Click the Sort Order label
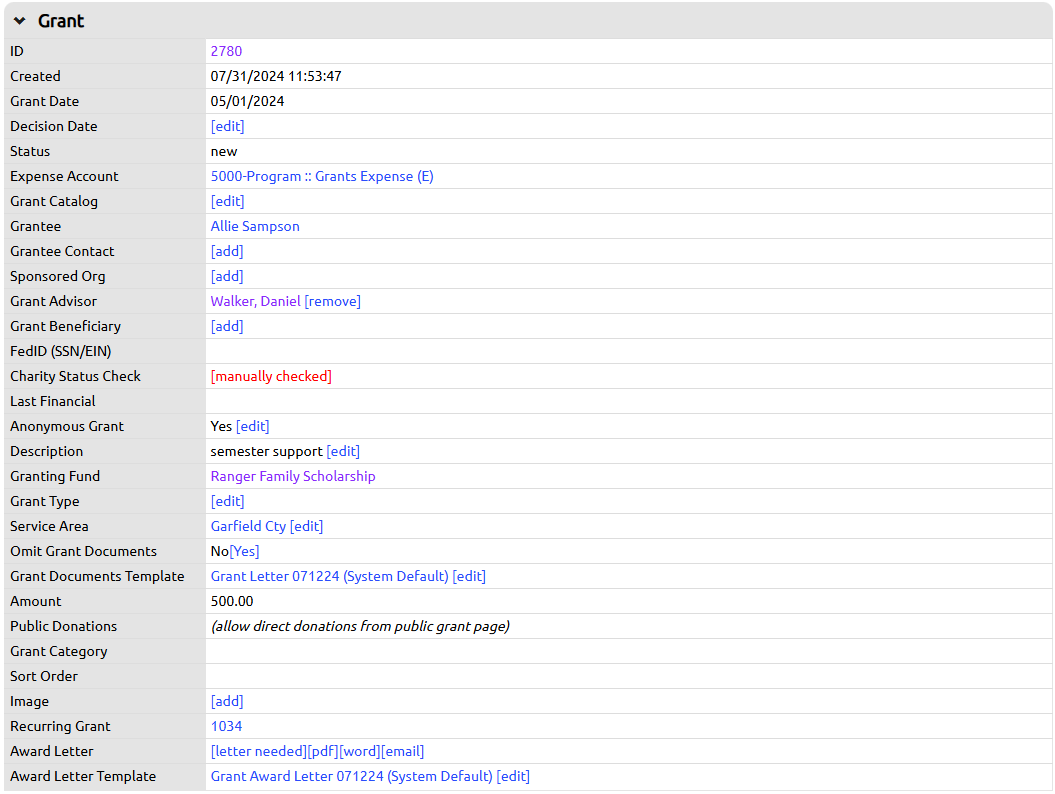This screenshot has width=1055, height=794. 44,676
